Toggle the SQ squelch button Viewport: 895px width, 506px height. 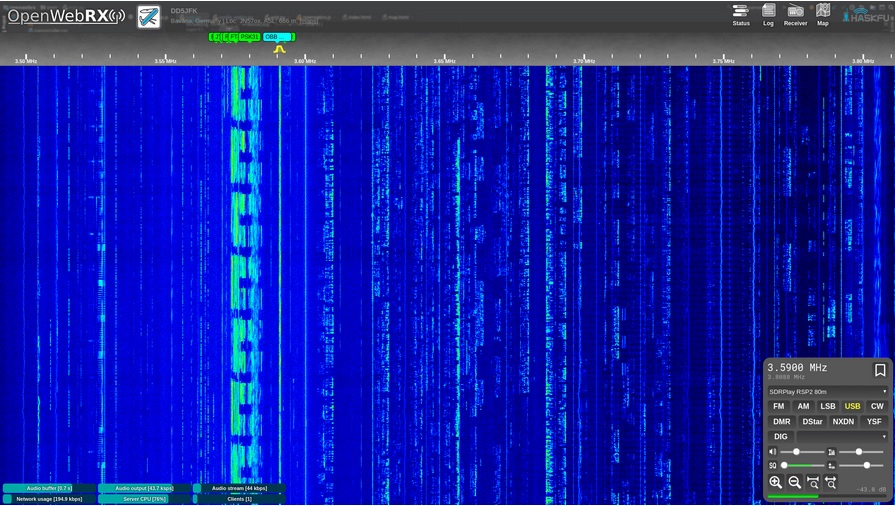(772, 466)
